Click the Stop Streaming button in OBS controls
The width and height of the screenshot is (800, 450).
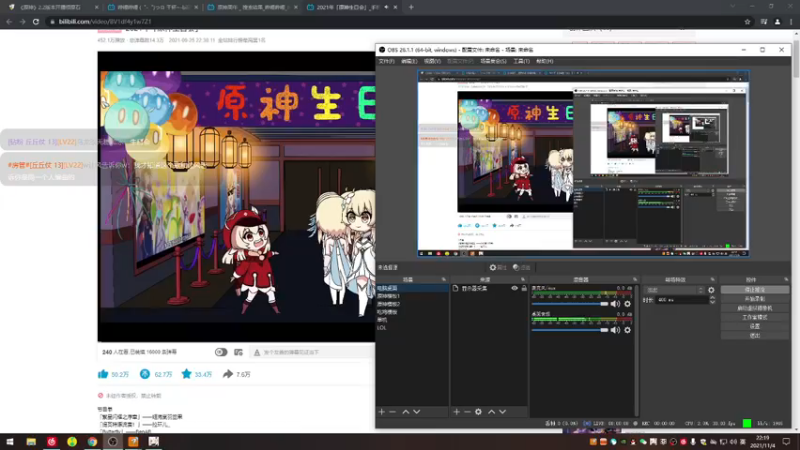(x=755, y=290)
